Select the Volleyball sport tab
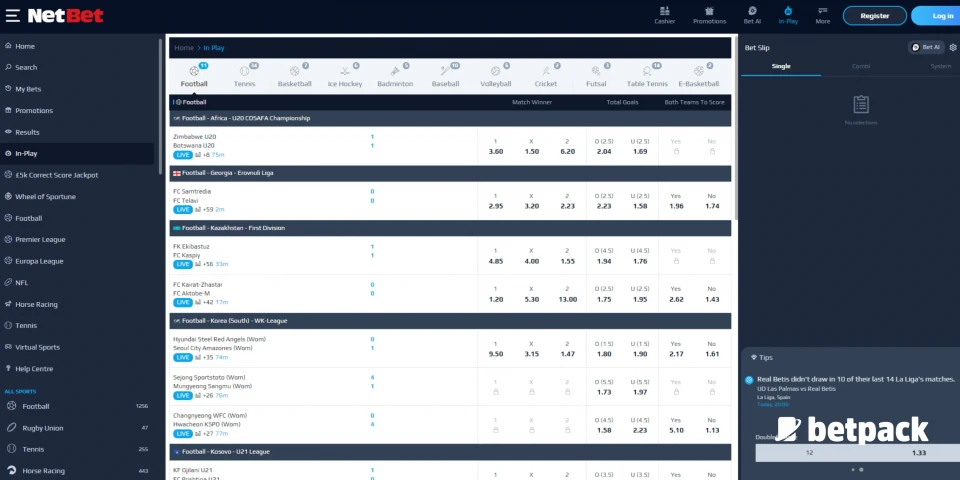Screen dimensions: 960x480 [x=495, y=77]
